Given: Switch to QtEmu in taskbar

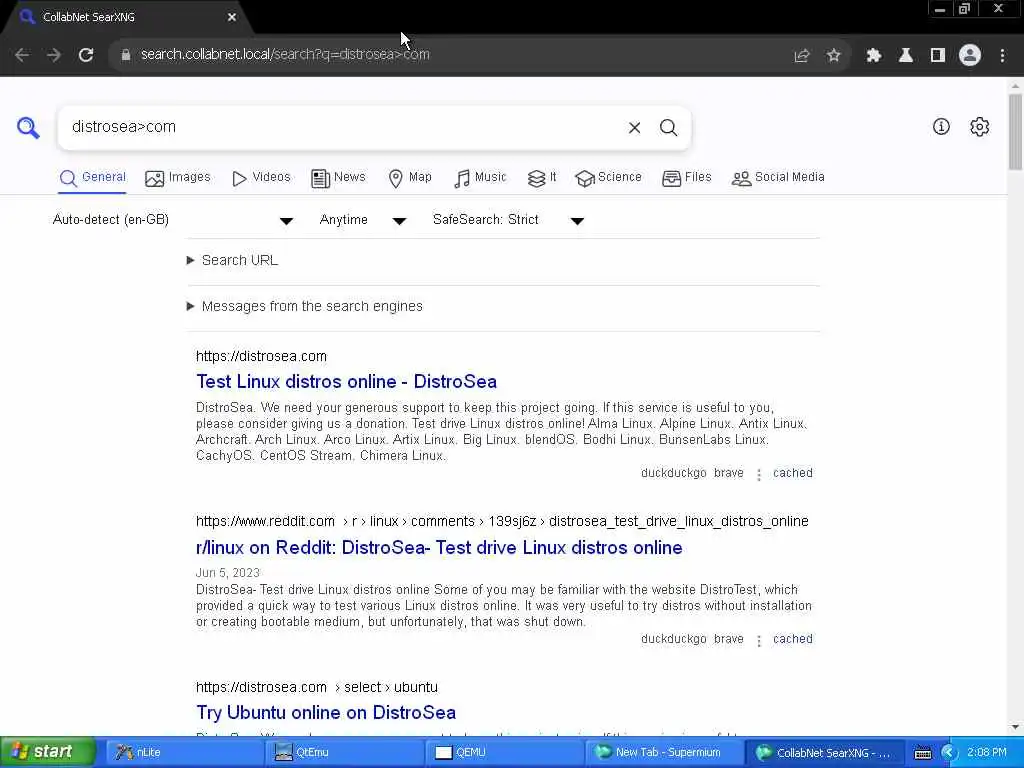Looking at the screenshot, I should coord(343,752).
